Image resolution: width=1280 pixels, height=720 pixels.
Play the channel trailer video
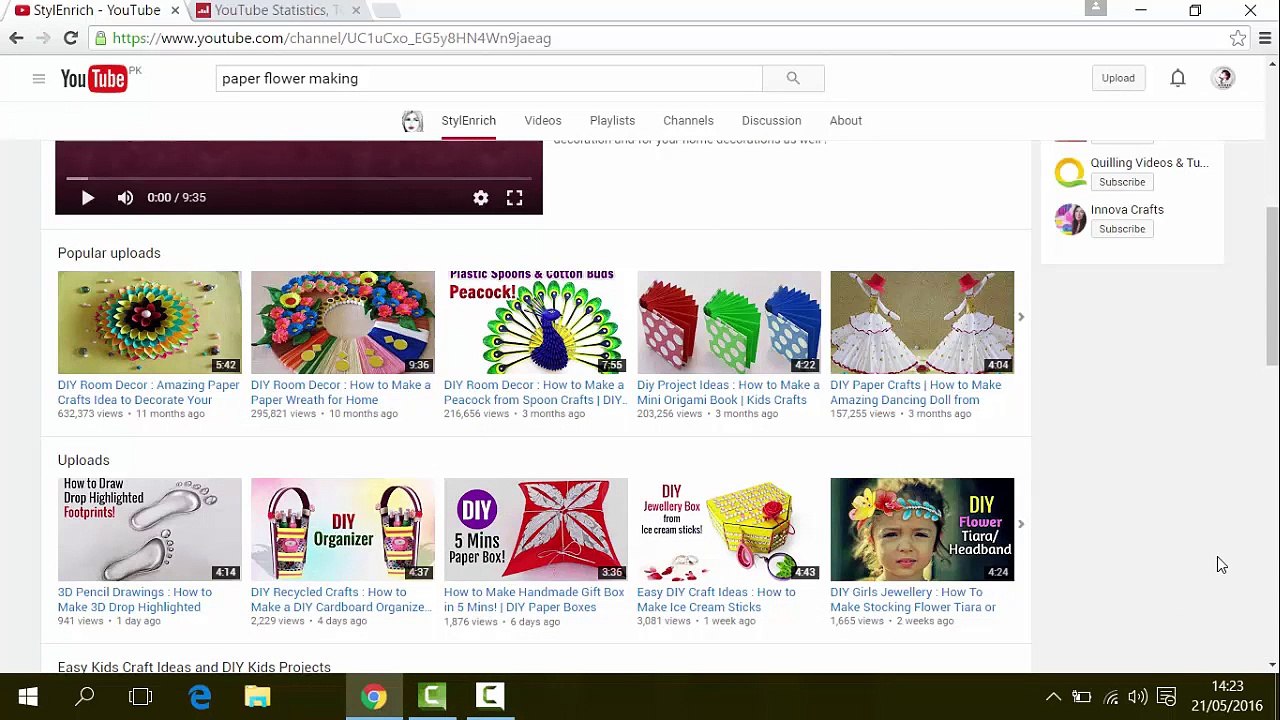click(x=87, y=198)
